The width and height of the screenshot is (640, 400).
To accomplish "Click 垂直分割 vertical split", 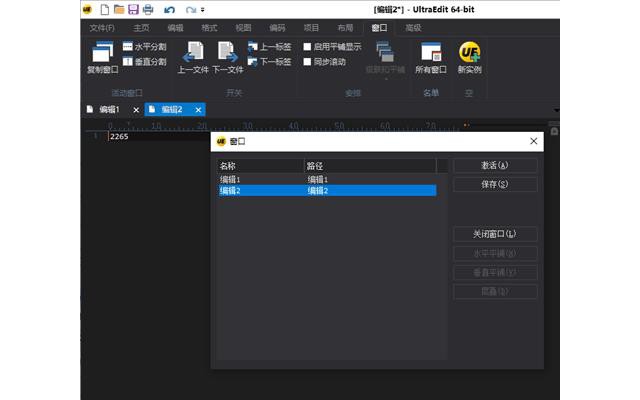I will pyautogui.click(x=144, y=62).
